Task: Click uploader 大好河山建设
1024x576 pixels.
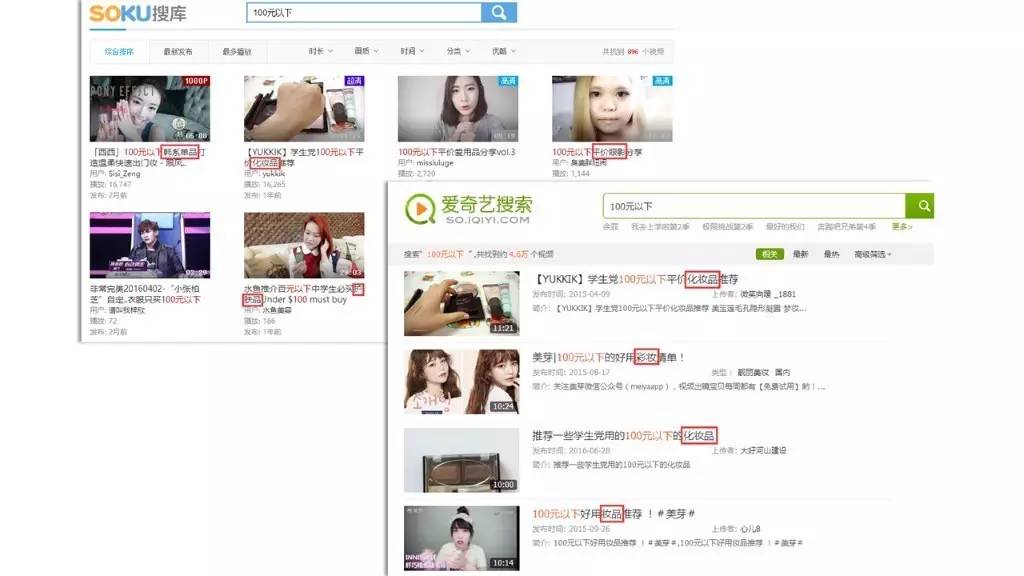Action: [x=763, y=451]
